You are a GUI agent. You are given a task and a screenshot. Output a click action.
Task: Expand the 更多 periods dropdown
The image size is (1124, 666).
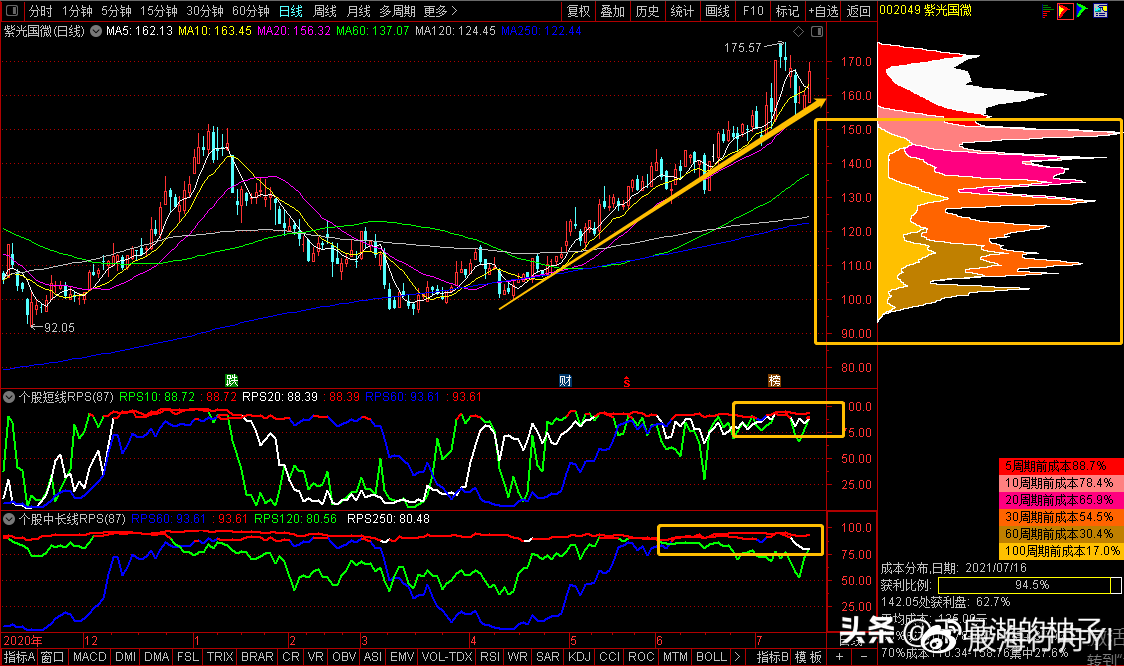pyautogui.click(x=440, y=11)
